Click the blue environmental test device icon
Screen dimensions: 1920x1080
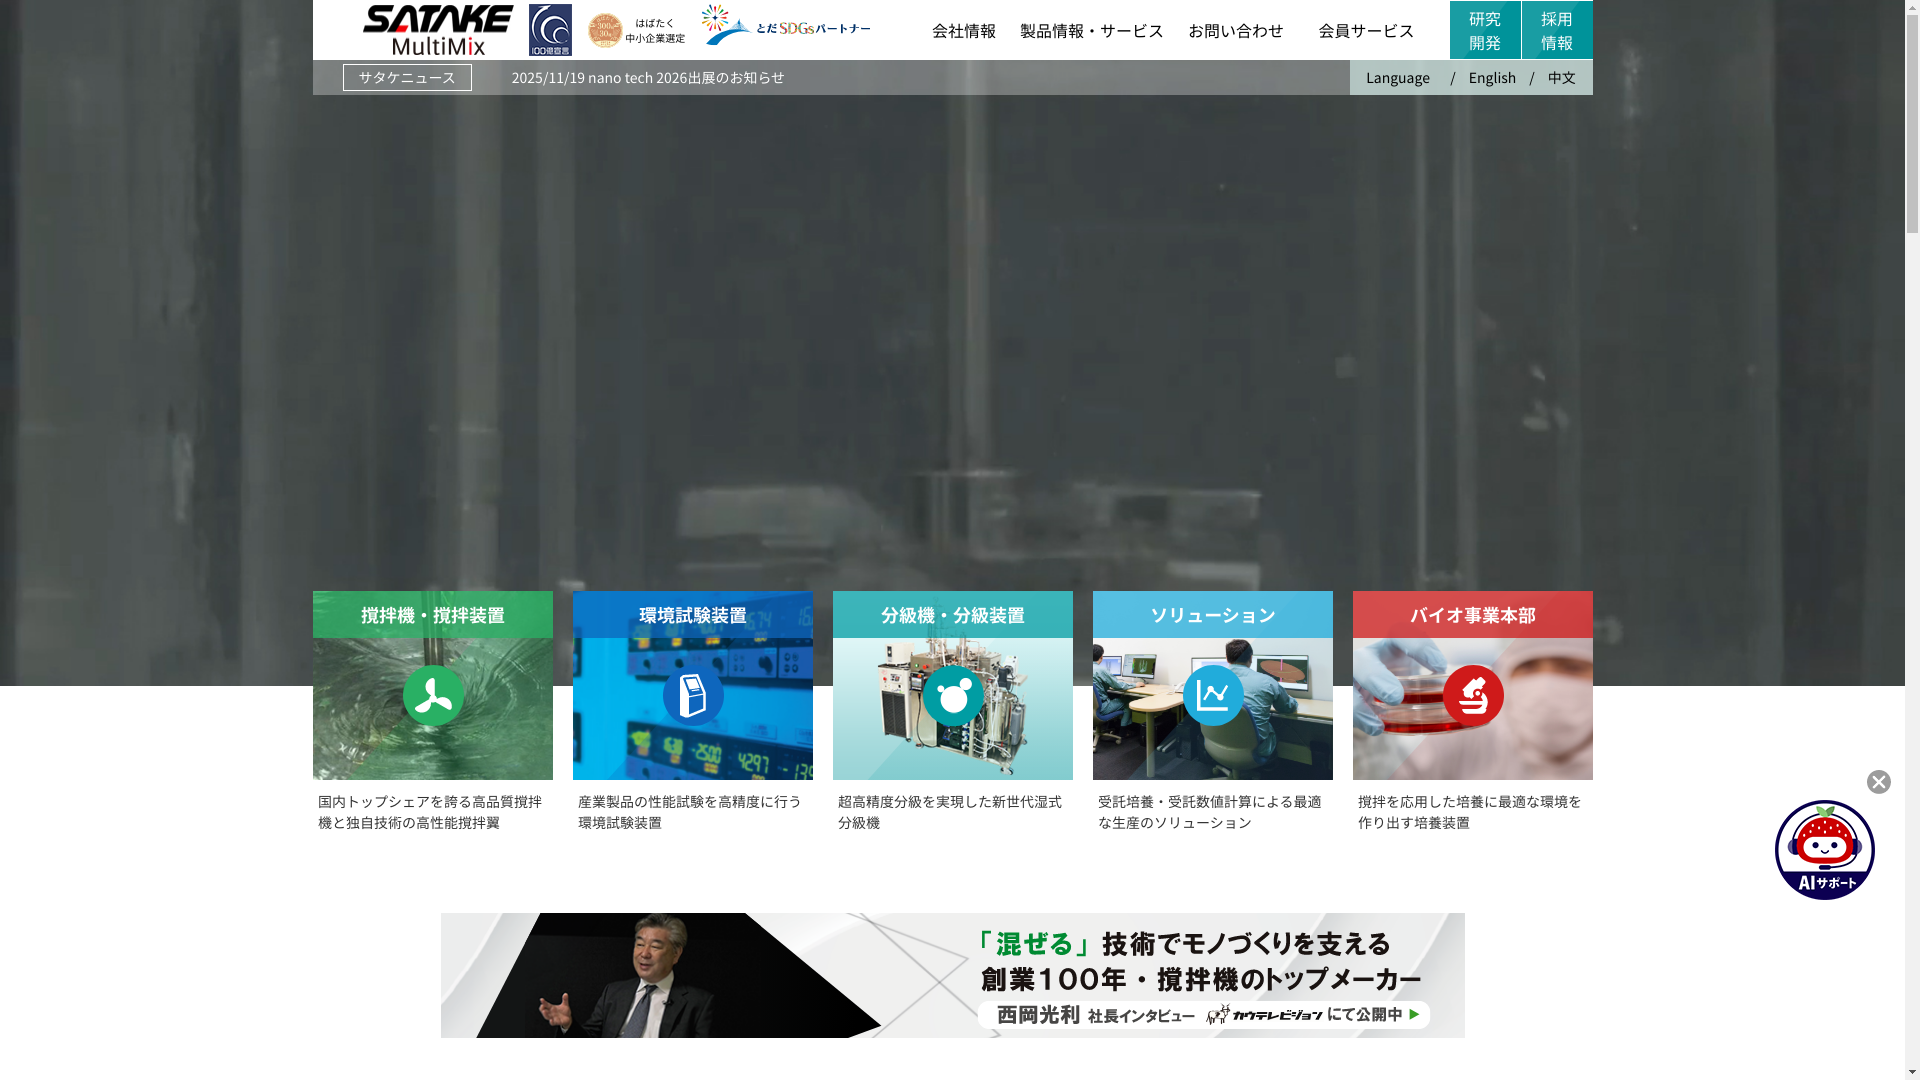click(x=693, y=695)
